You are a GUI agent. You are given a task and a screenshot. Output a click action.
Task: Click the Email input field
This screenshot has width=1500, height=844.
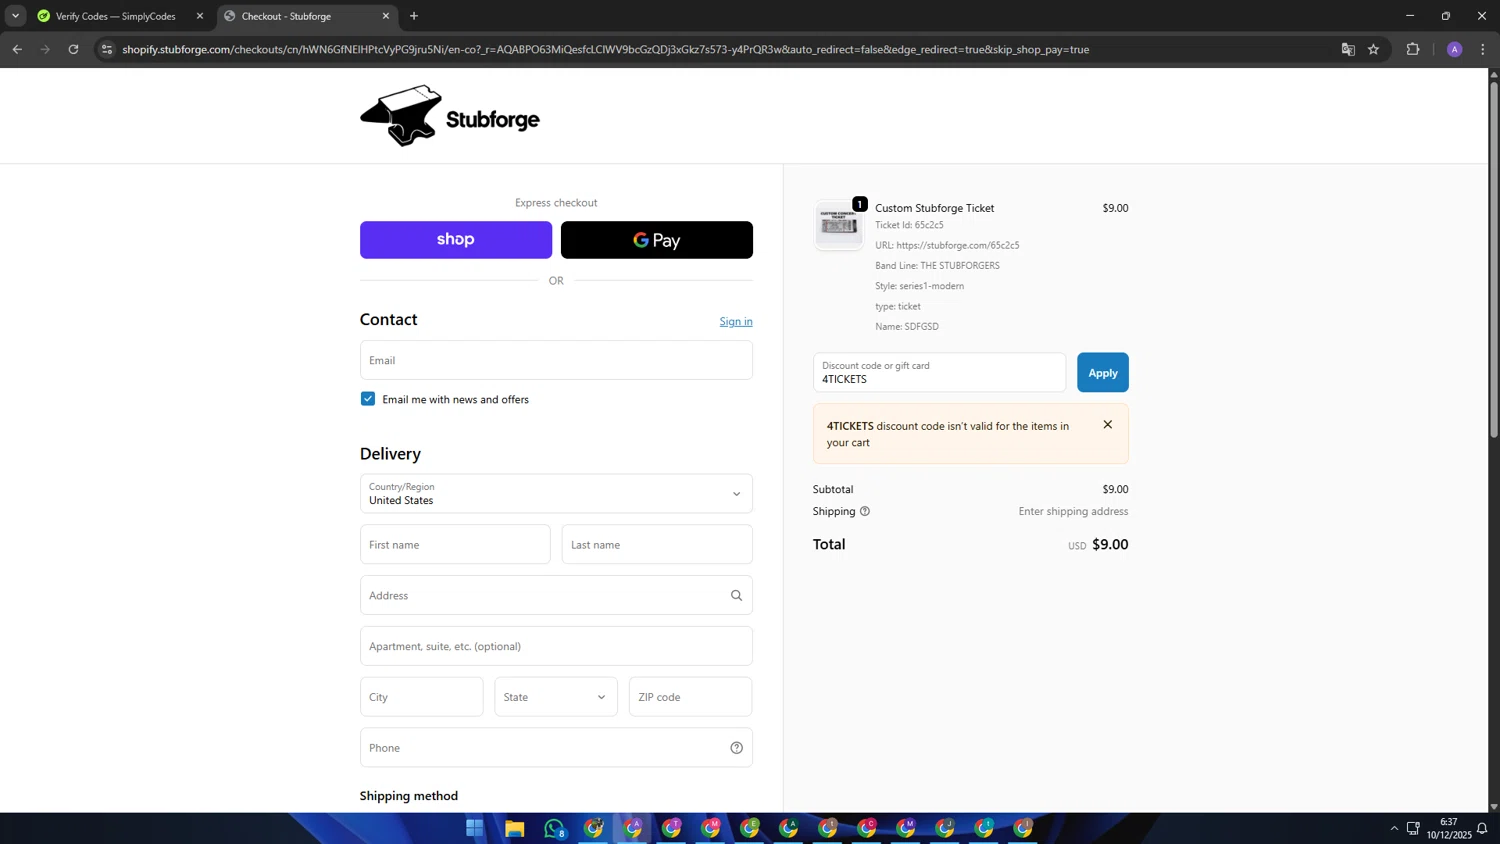556,360
